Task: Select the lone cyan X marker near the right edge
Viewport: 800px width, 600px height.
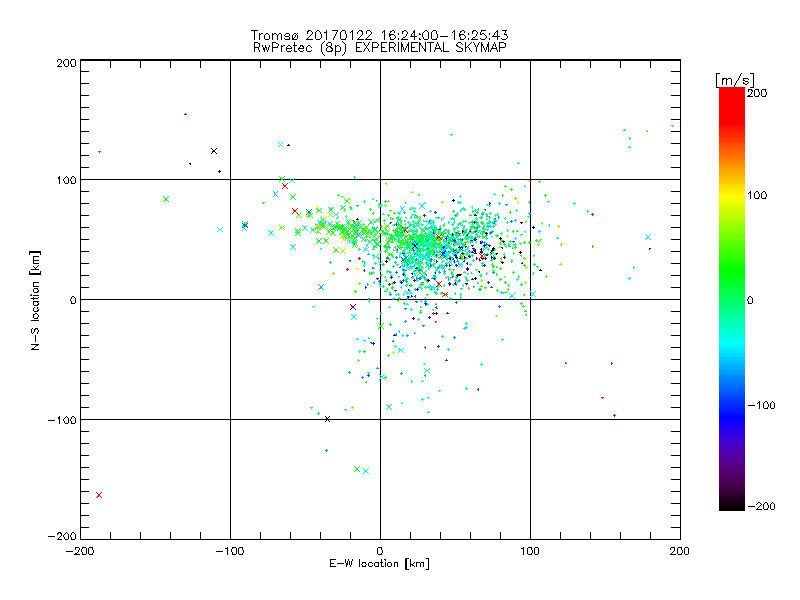Action: [648, 237]
